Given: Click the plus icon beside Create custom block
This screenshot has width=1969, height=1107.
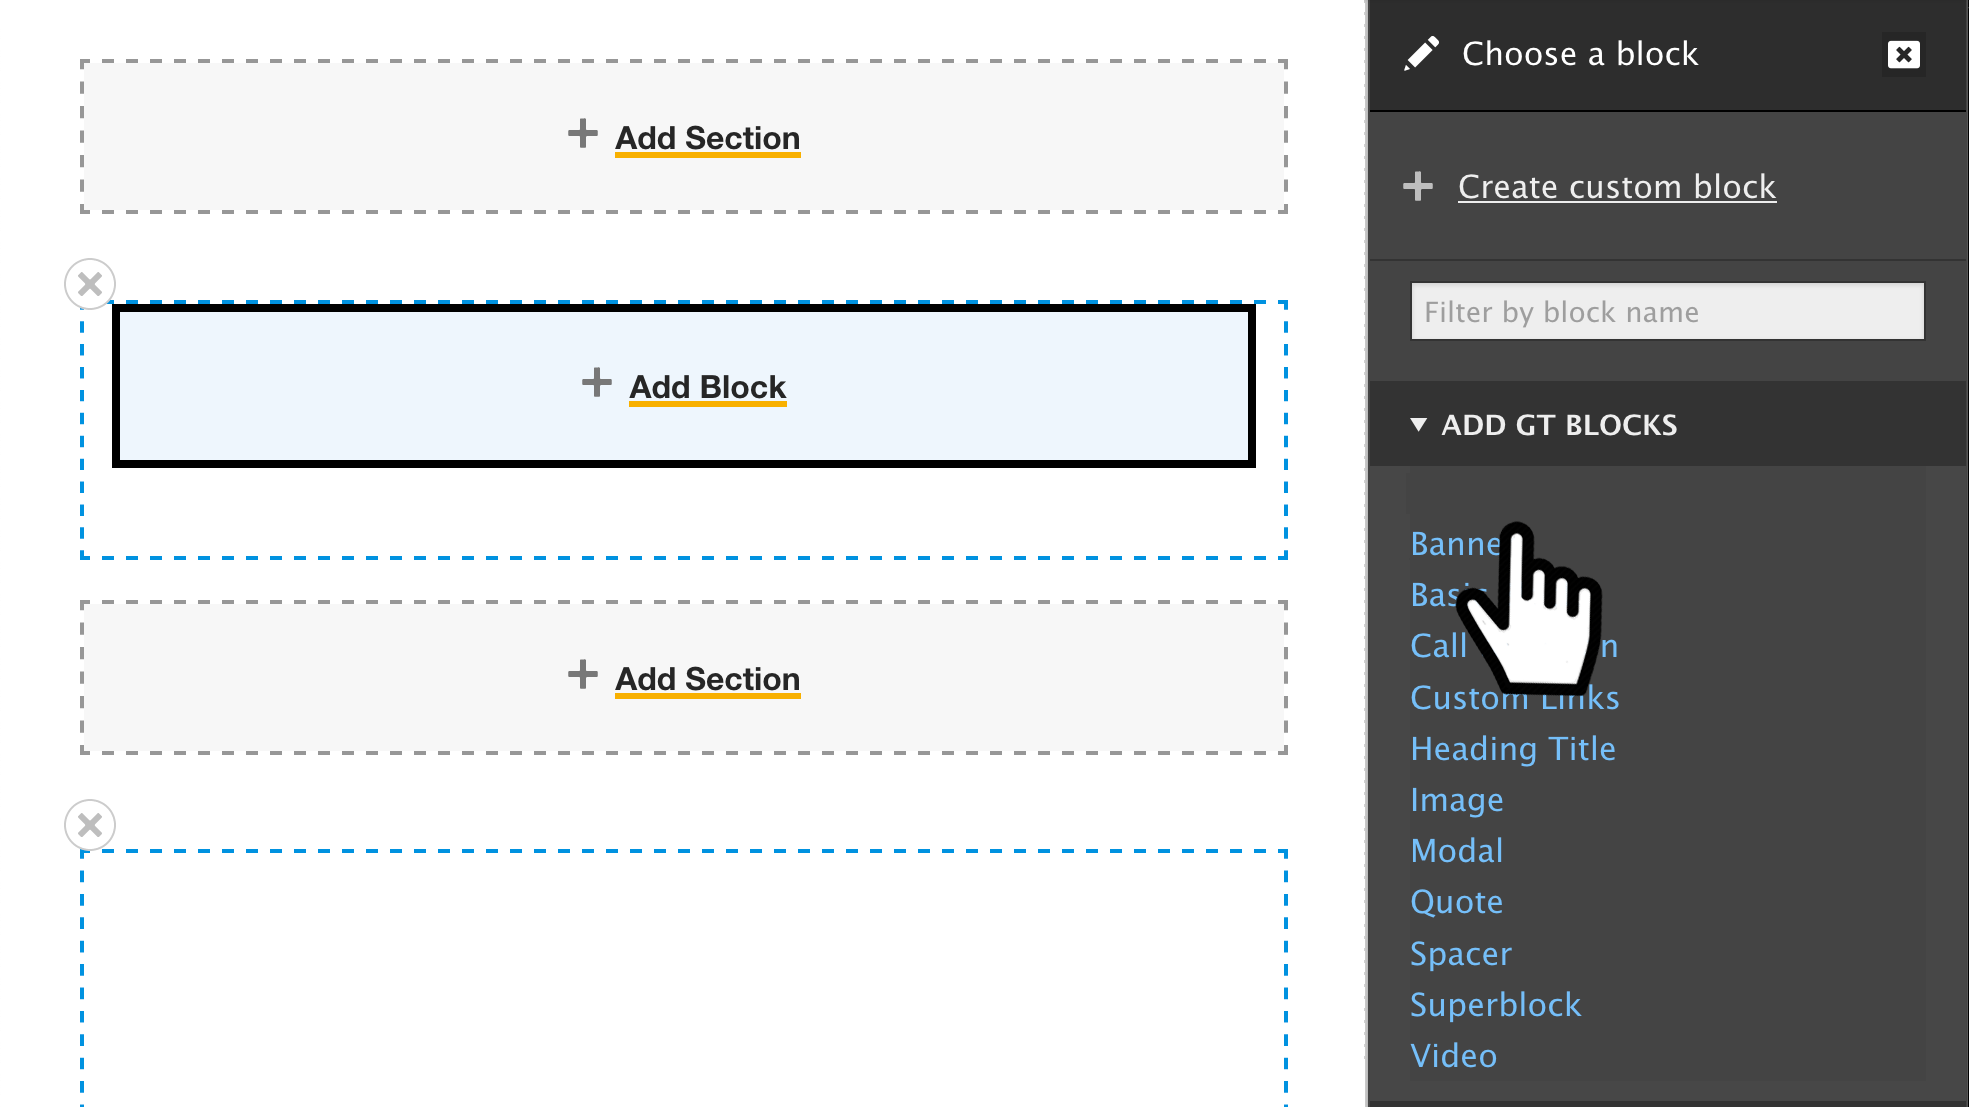Looking at the screenshot, I should (x=1418, y=187).
